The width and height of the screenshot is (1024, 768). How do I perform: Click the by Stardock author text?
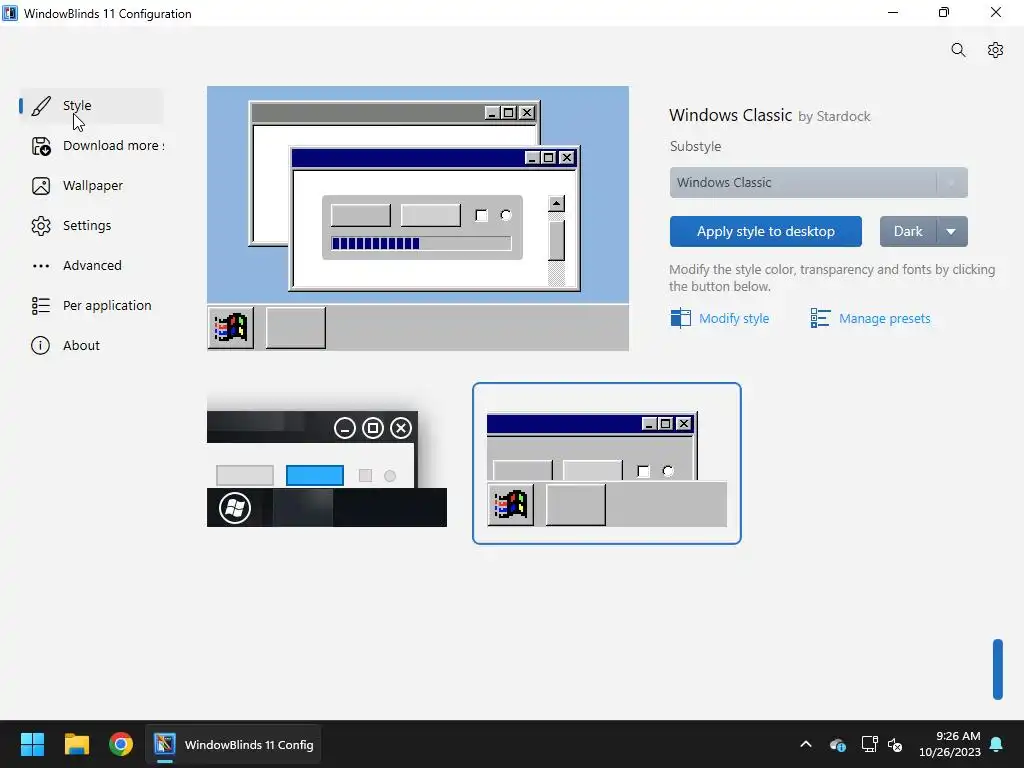(x=834, y=116)
